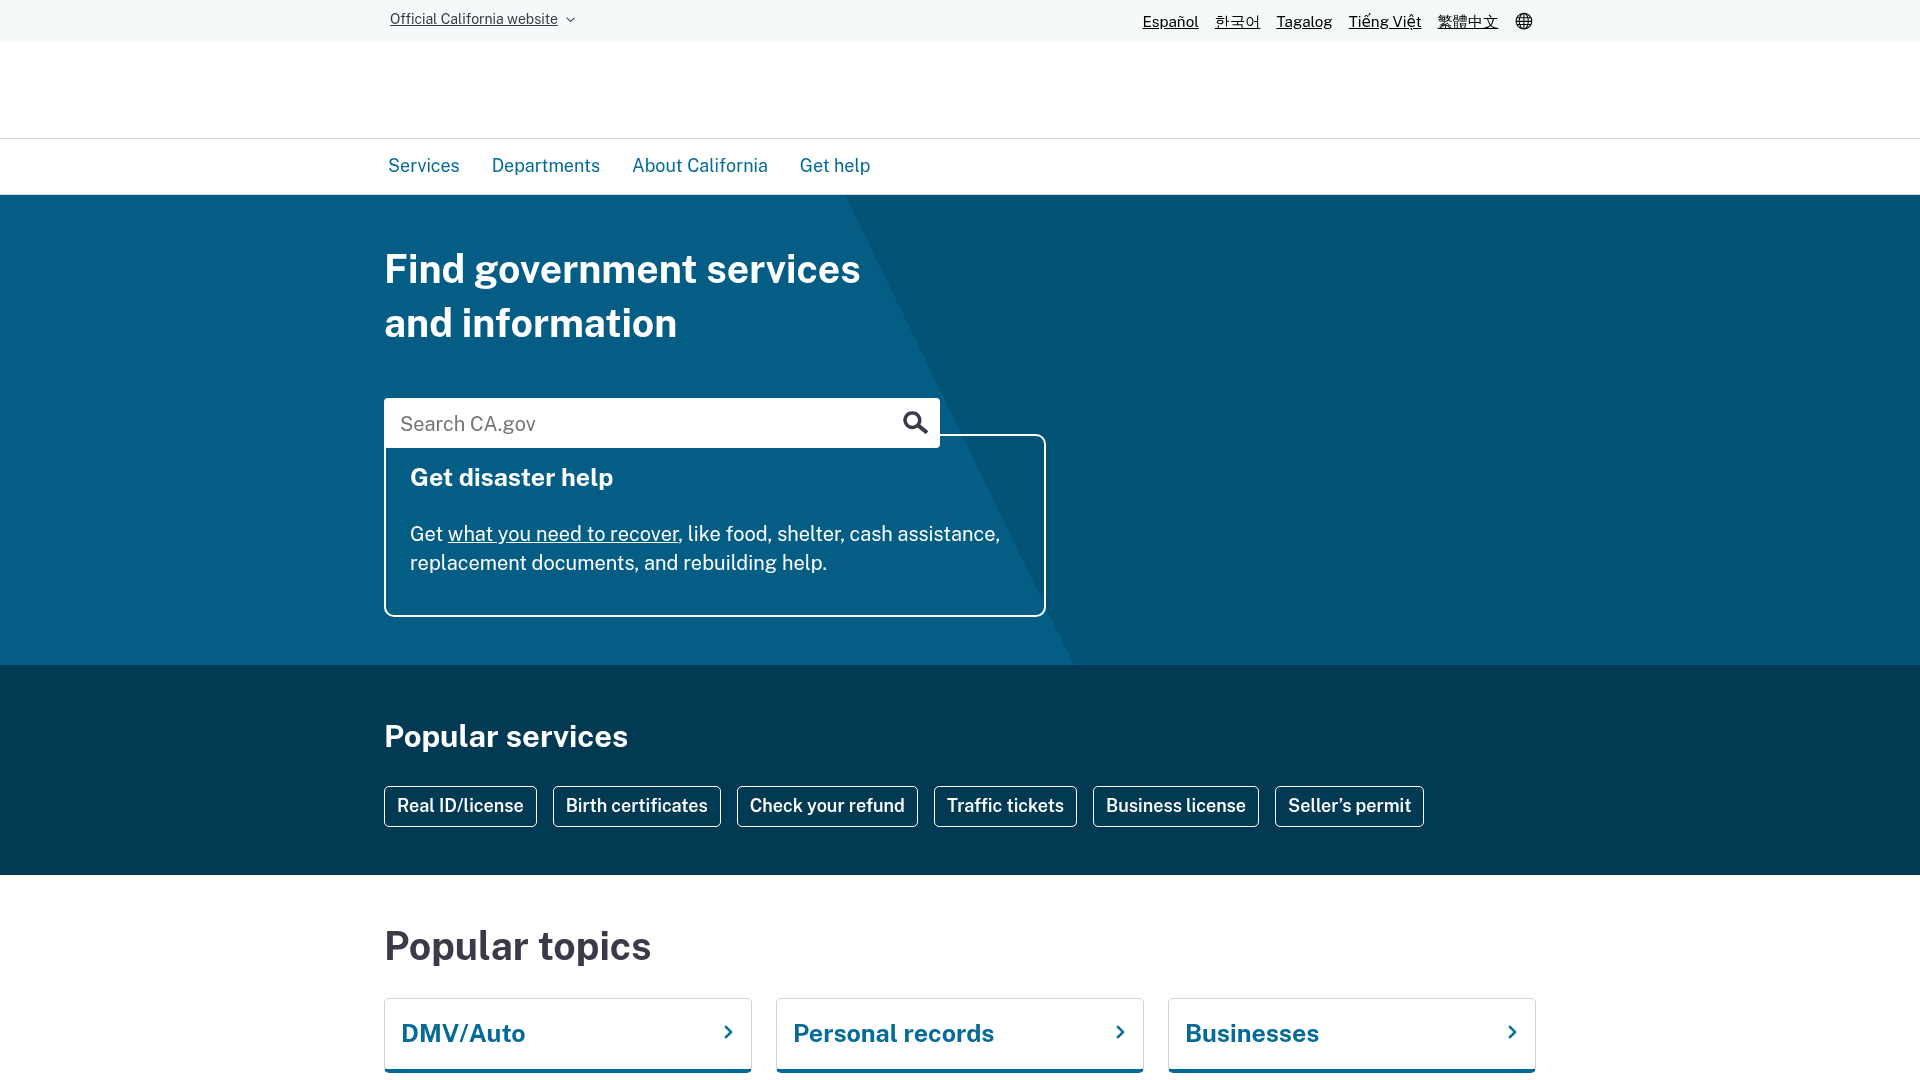Open the Get help menu
Screen dimensions: 1920x1080
tap(834, 165)
